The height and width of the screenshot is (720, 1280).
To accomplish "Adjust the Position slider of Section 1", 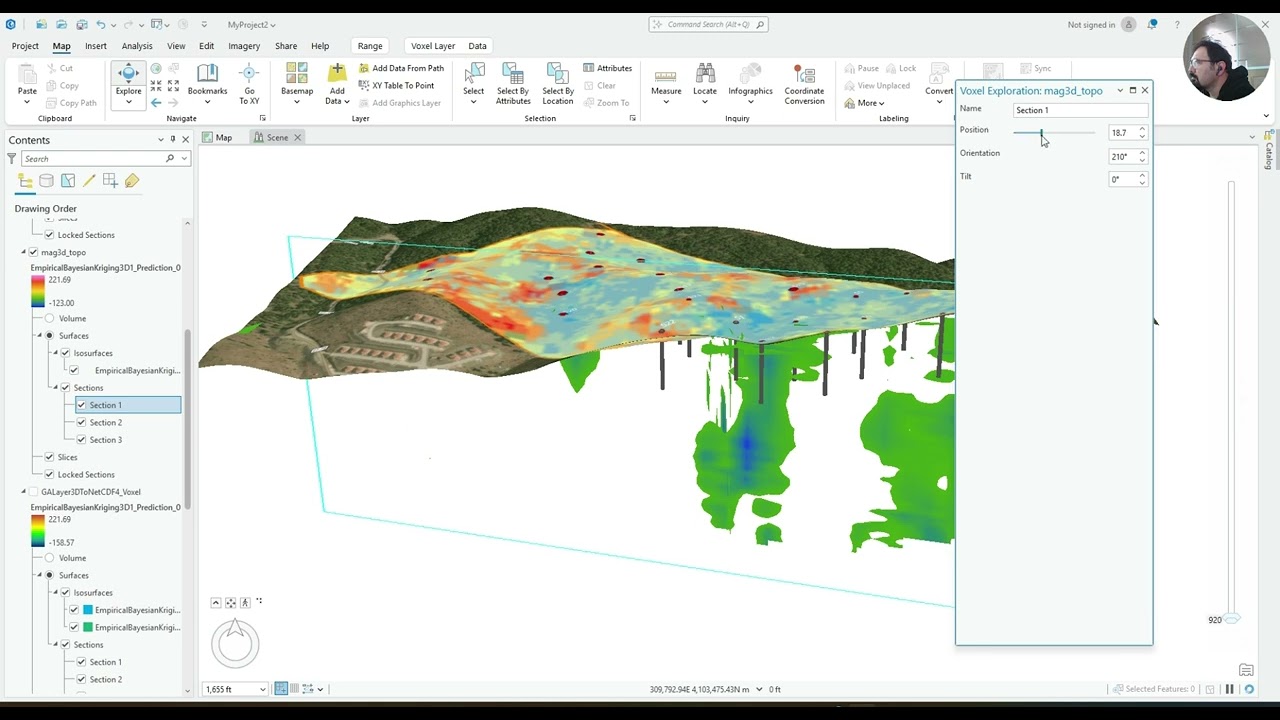I will click(1041, 133).
